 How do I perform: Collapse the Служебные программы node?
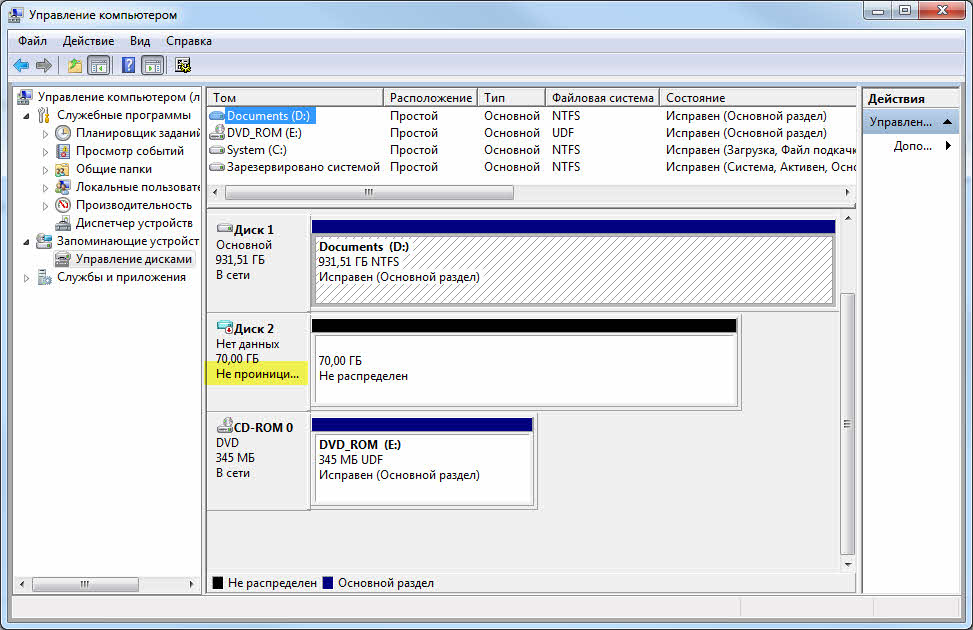tap(27, 116)
